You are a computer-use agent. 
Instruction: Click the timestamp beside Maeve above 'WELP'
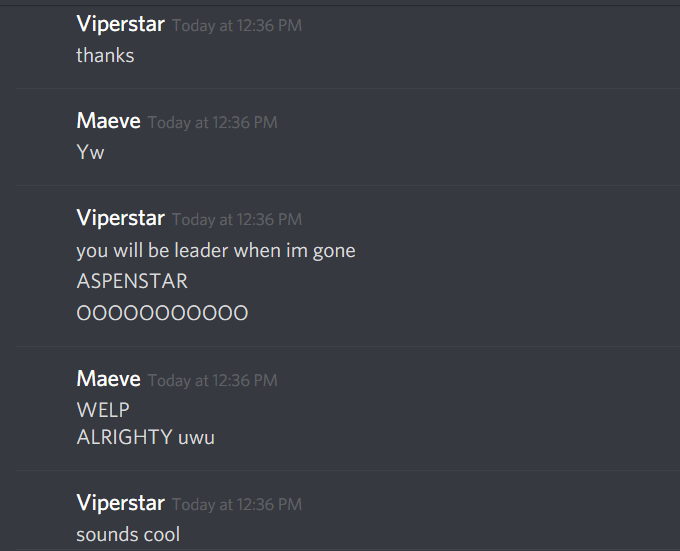click(212, 381)
